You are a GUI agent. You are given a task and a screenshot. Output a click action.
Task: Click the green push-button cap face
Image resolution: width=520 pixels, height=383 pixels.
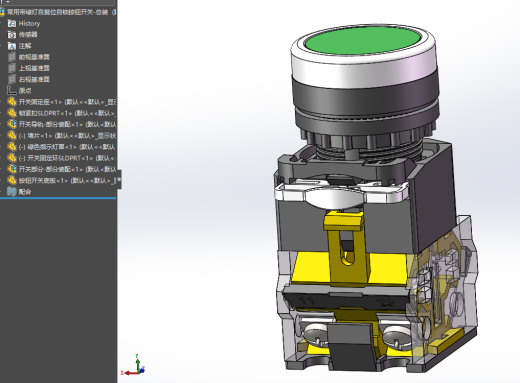[363, 40]
